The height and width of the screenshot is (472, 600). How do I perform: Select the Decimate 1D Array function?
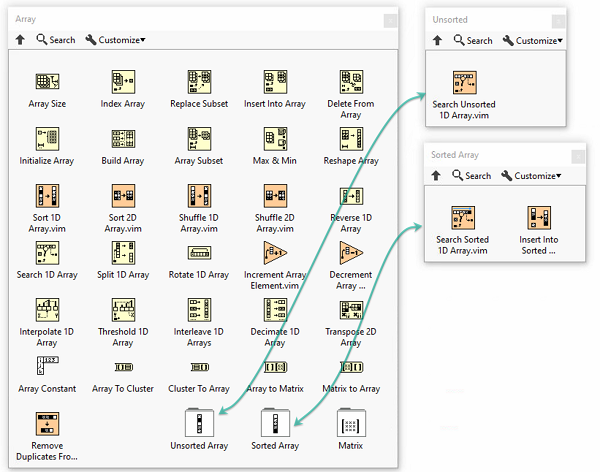[275, 310]
